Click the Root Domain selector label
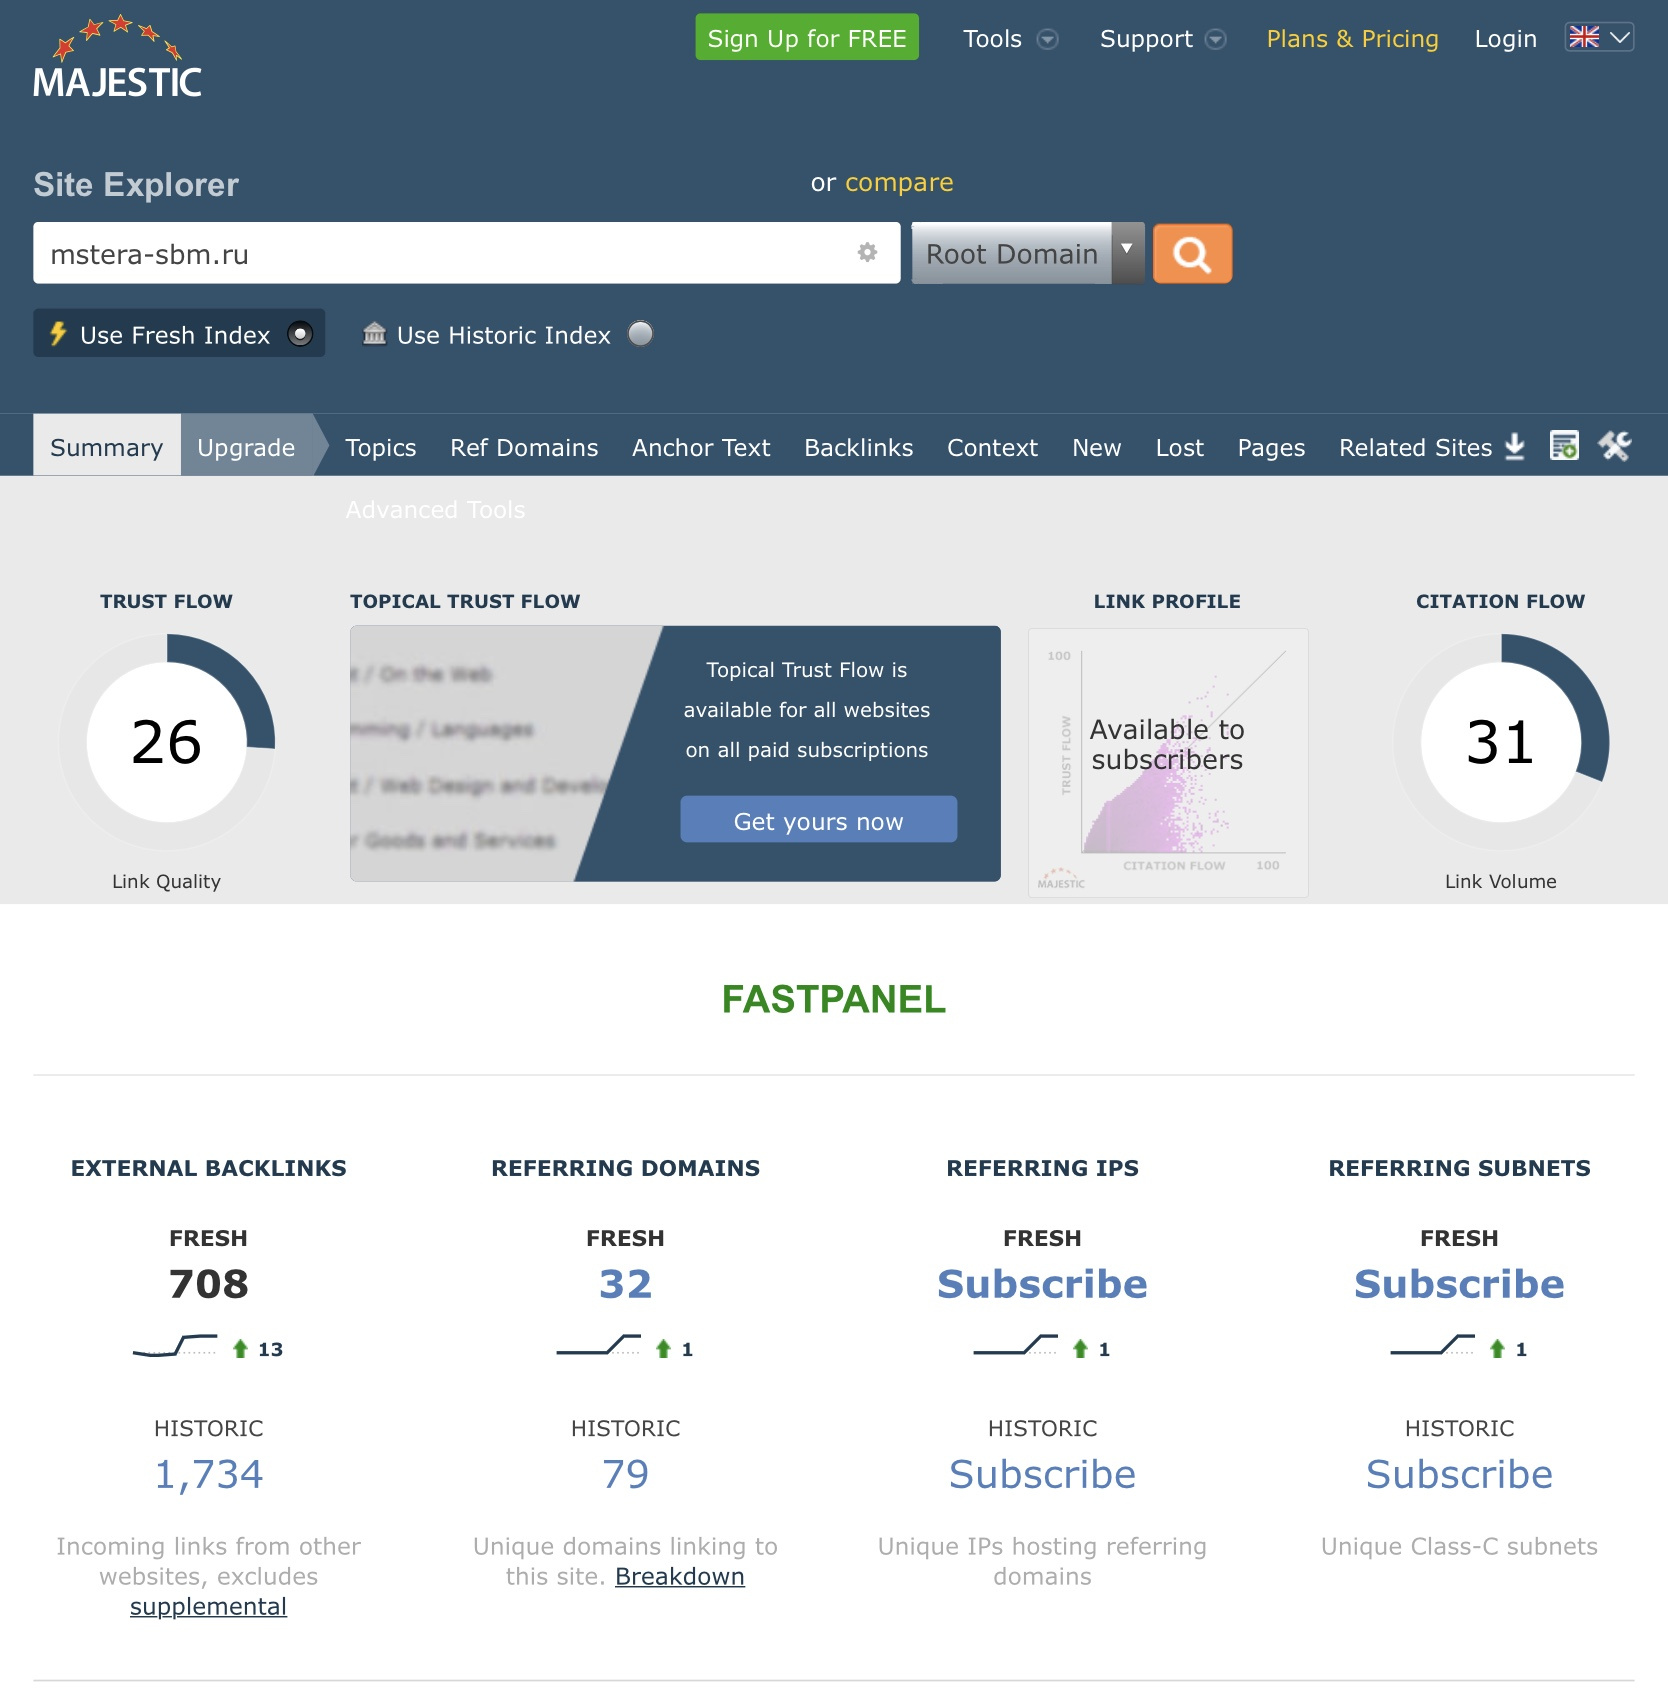The height and width of the screenshot is (1699, 1668). [x=1011, y=254]
